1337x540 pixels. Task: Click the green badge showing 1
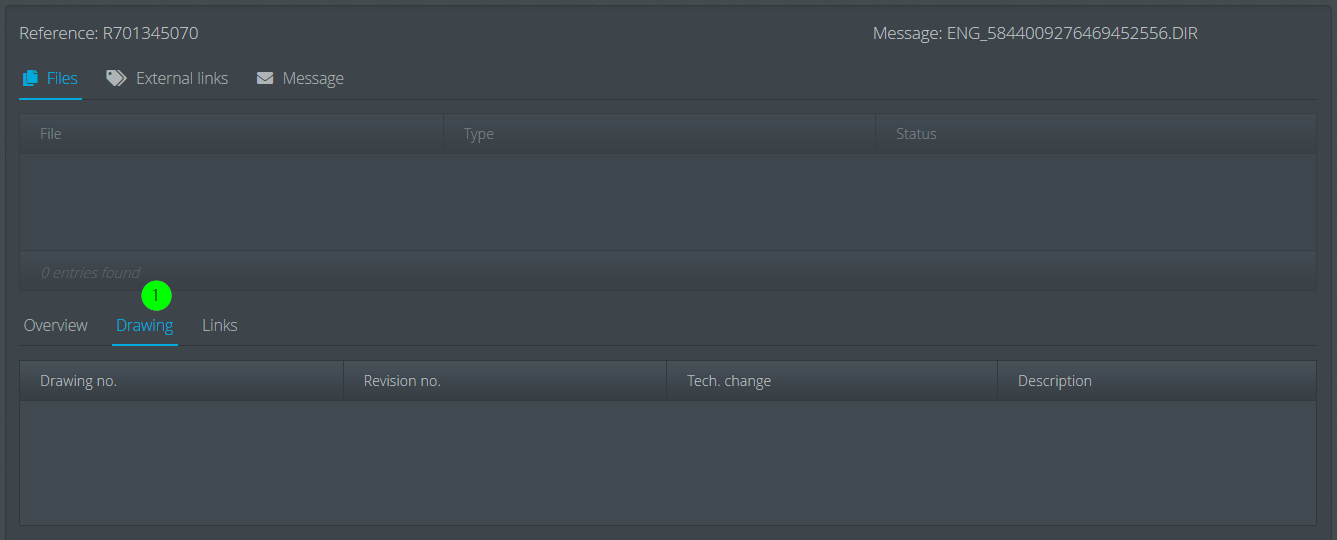tap(156, 296)
